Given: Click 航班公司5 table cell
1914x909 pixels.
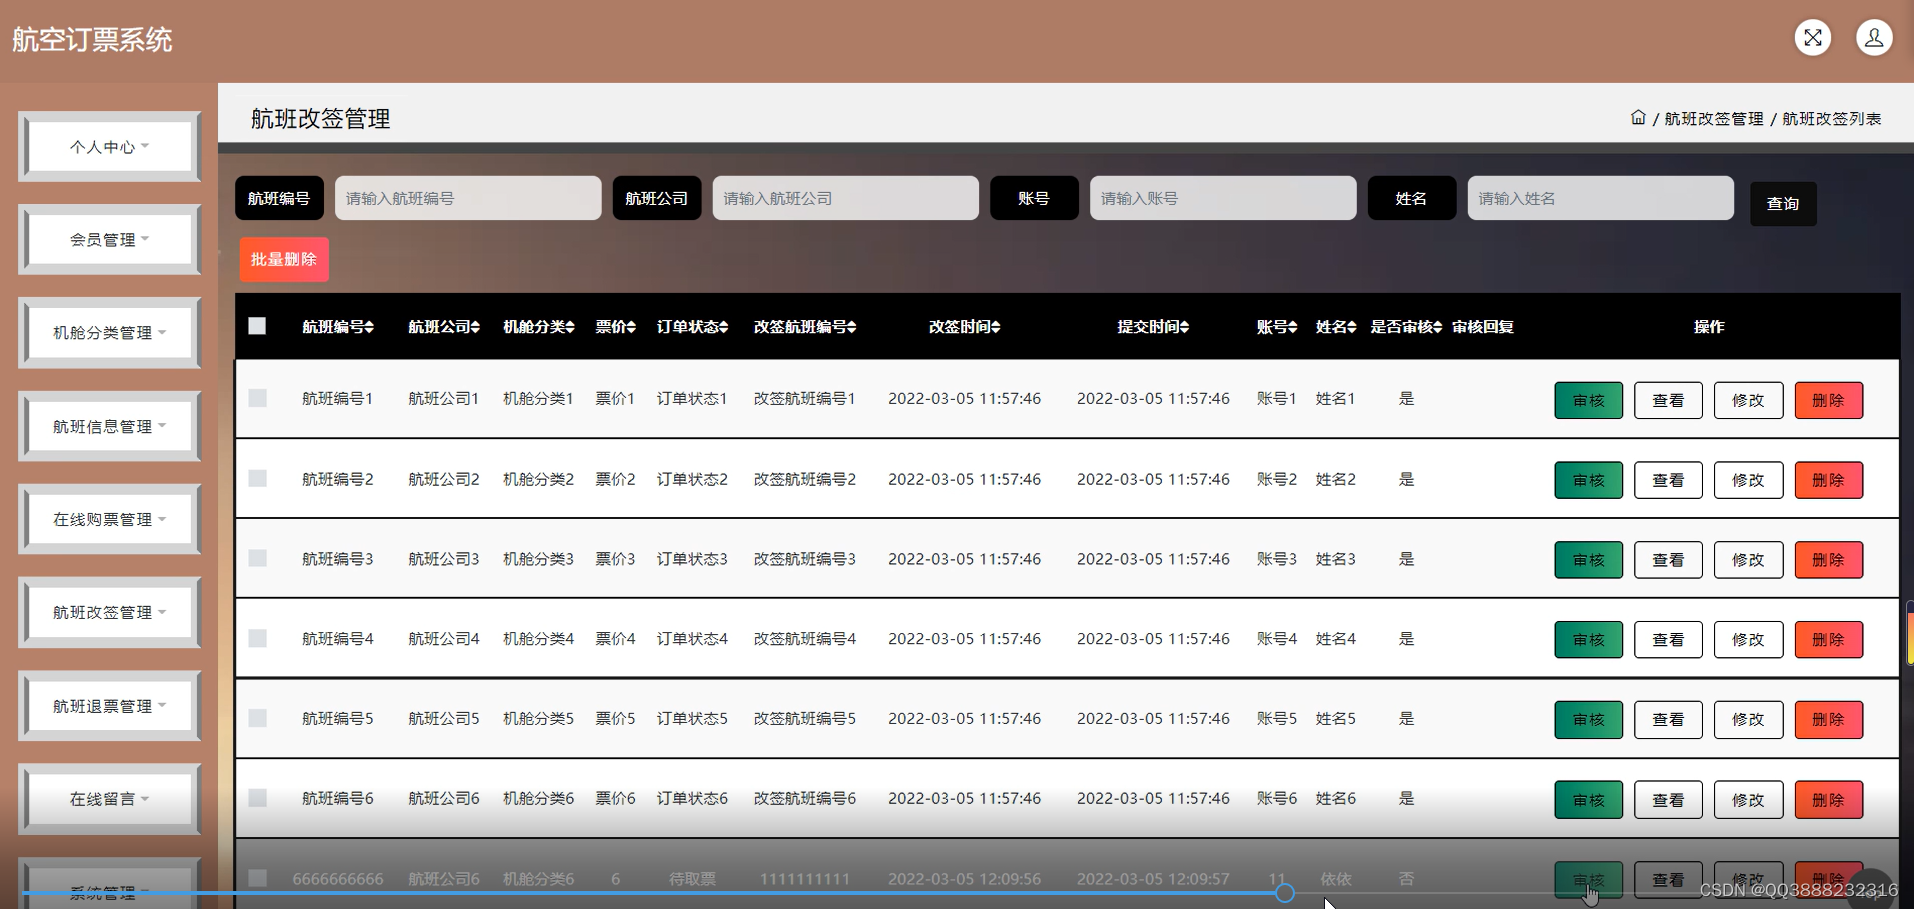Looking at the screenshot, I should click(444, 718).
